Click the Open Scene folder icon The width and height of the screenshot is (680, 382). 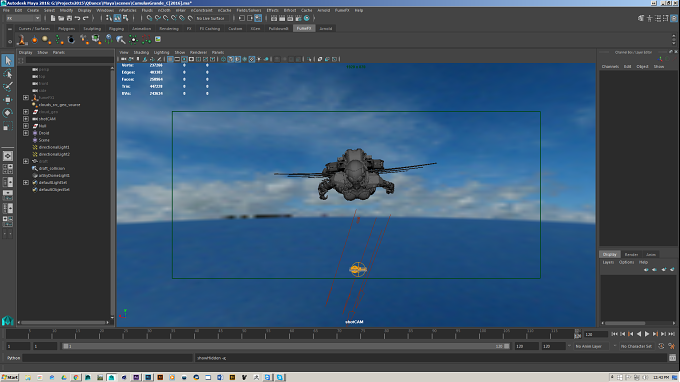[61, 18]
